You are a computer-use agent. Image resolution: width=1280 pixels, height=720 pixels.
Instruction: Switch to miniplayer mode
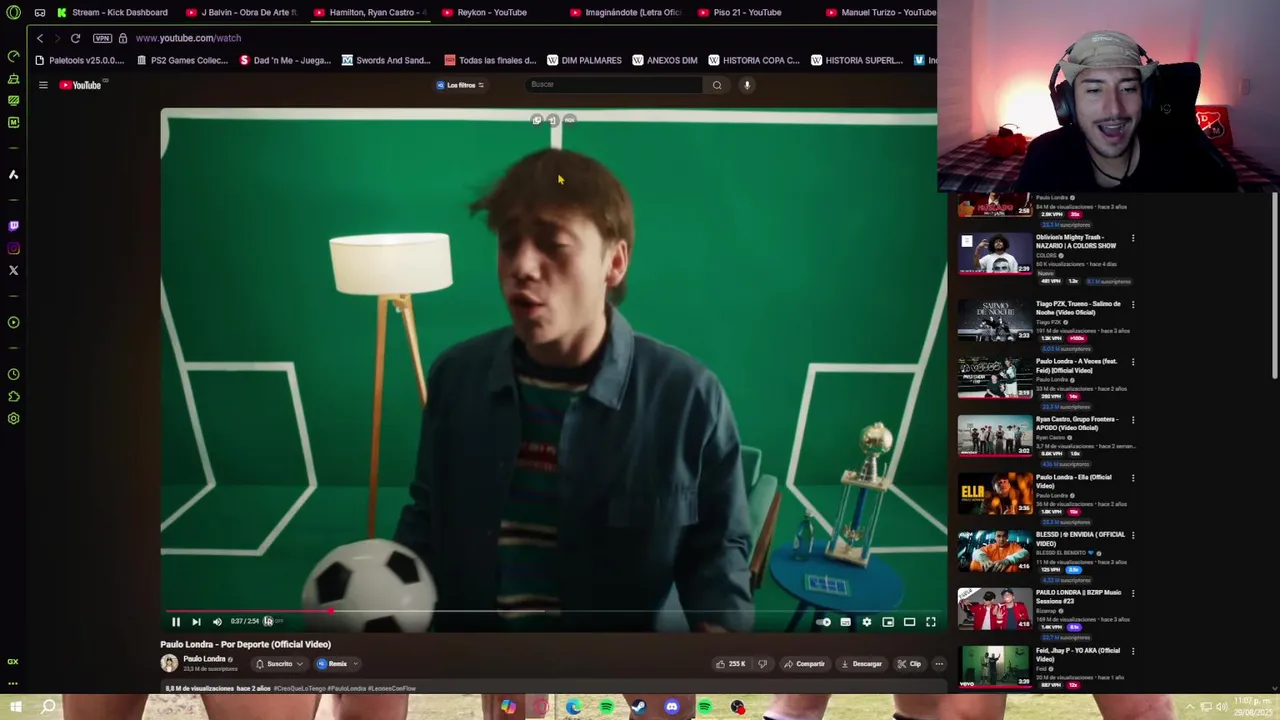pos(888,622)
